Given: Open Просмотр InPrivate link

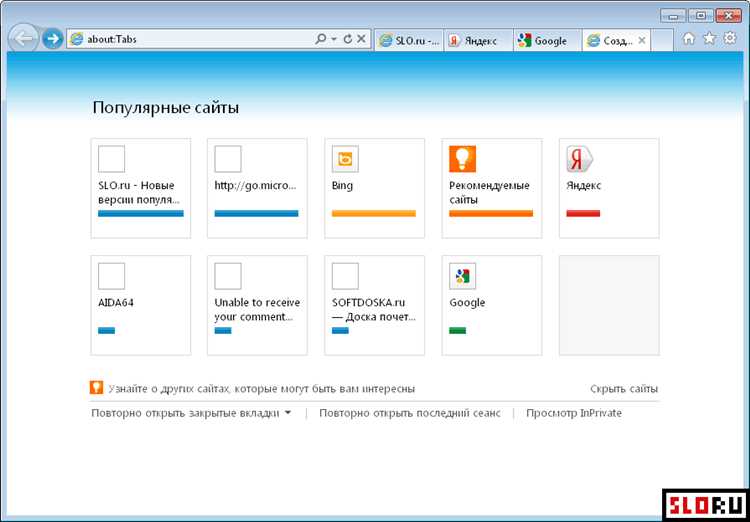Looking at the screenshot, I should (x=573, y=413).
